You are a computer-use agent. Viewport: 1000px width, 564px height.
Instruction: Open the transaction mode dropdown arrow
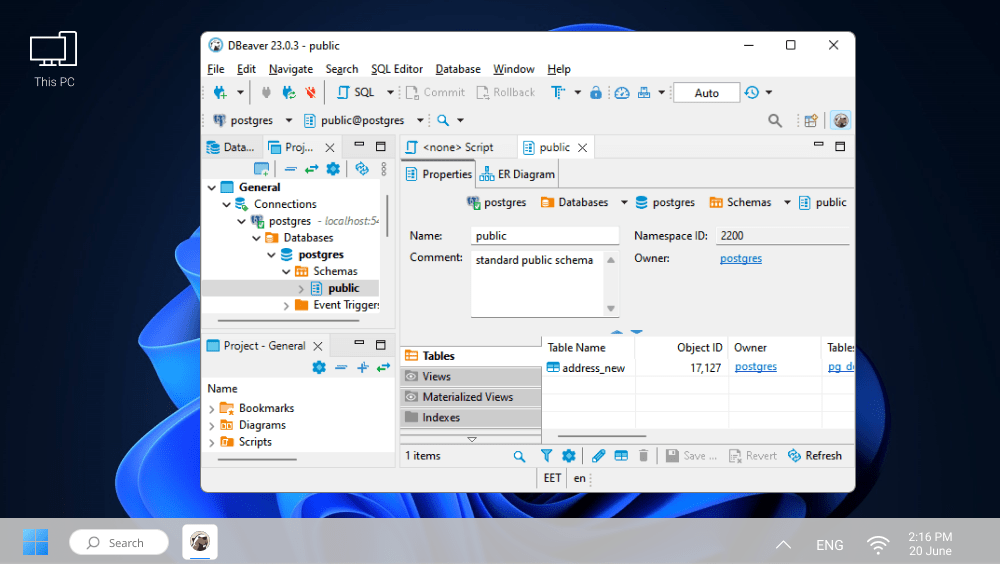pos(578,93)
